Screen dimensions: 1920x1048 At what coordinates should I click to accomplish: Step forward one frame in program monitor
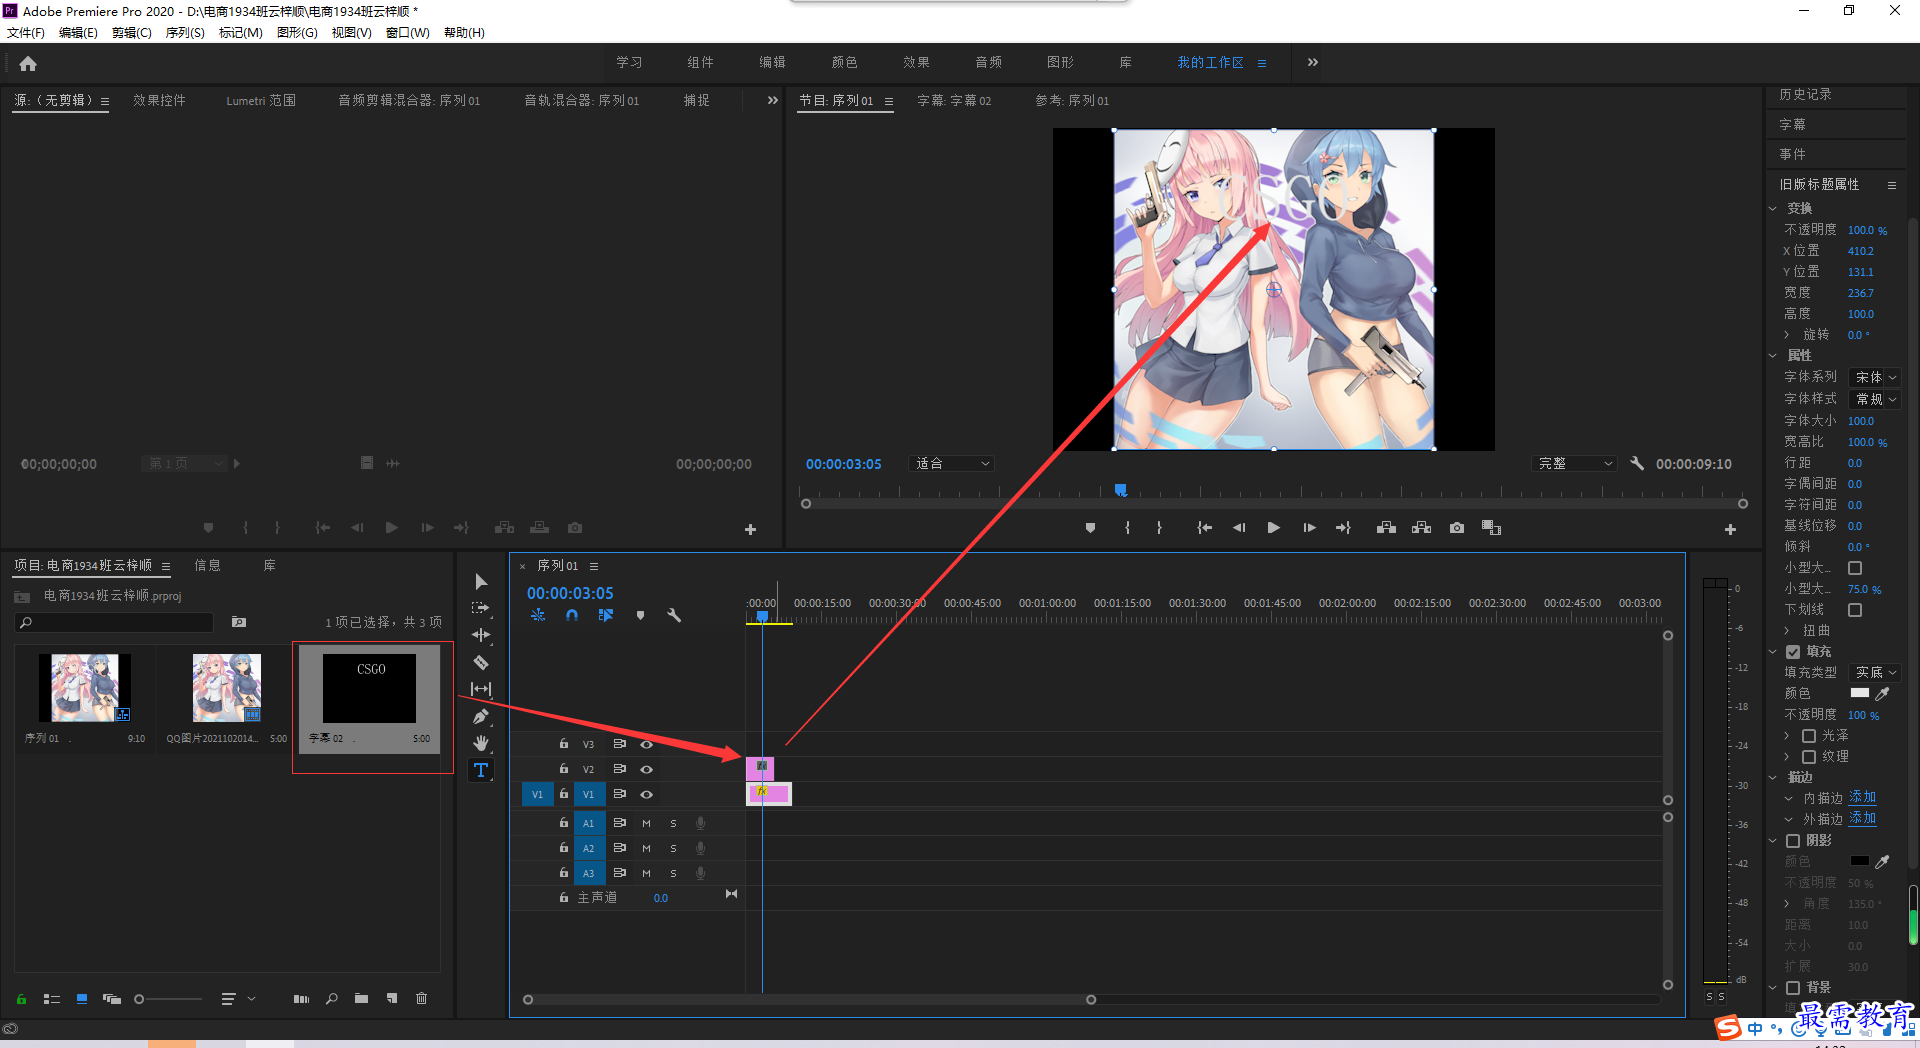[x=1309, y=528]
